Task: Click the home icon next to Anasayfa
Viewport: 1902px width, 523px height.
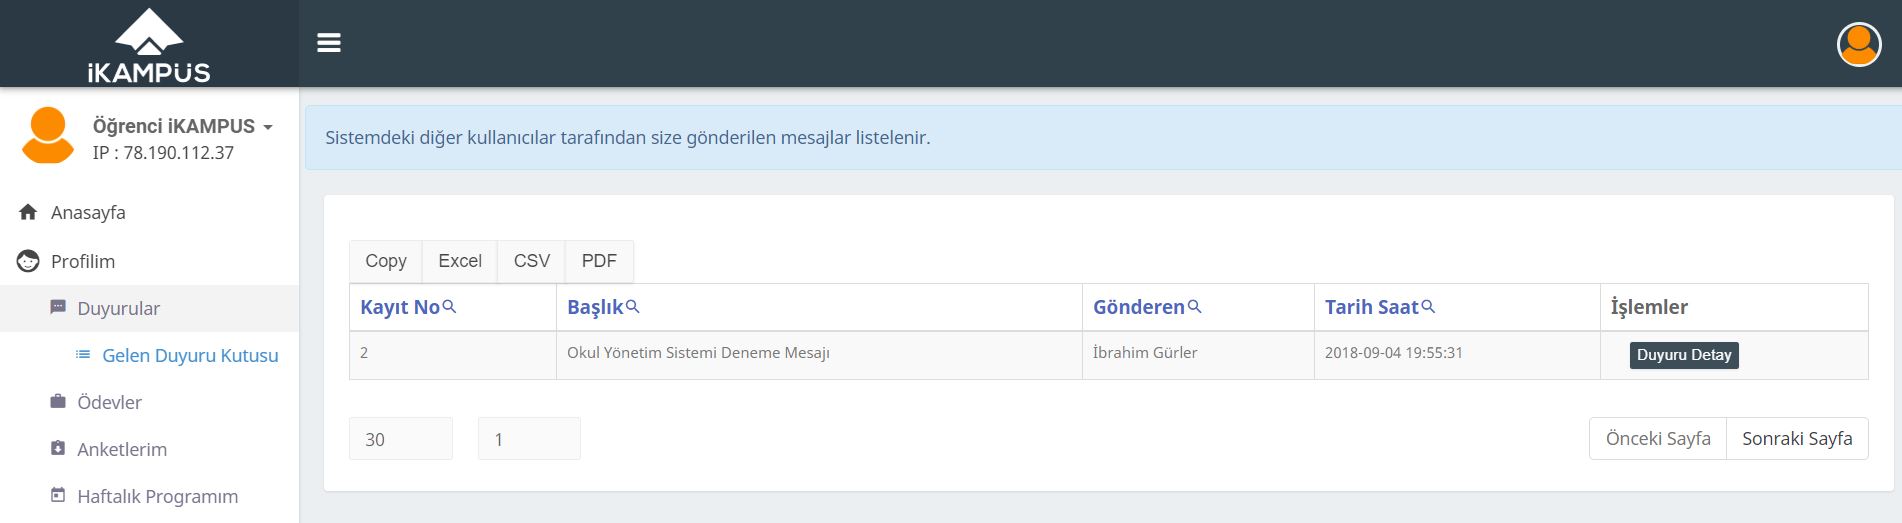Action: click(28, 212)
